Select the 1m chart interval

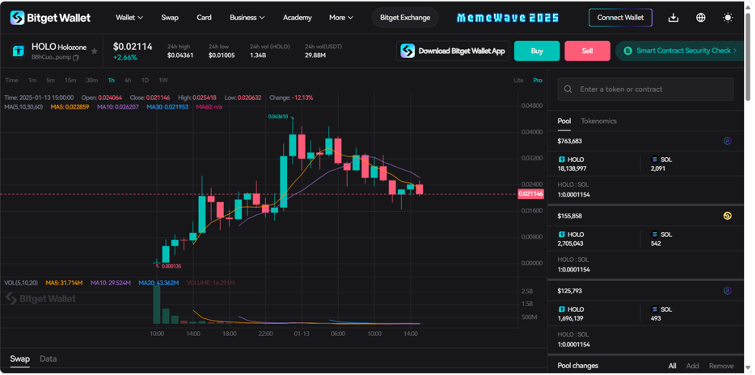tap(32, 80)
